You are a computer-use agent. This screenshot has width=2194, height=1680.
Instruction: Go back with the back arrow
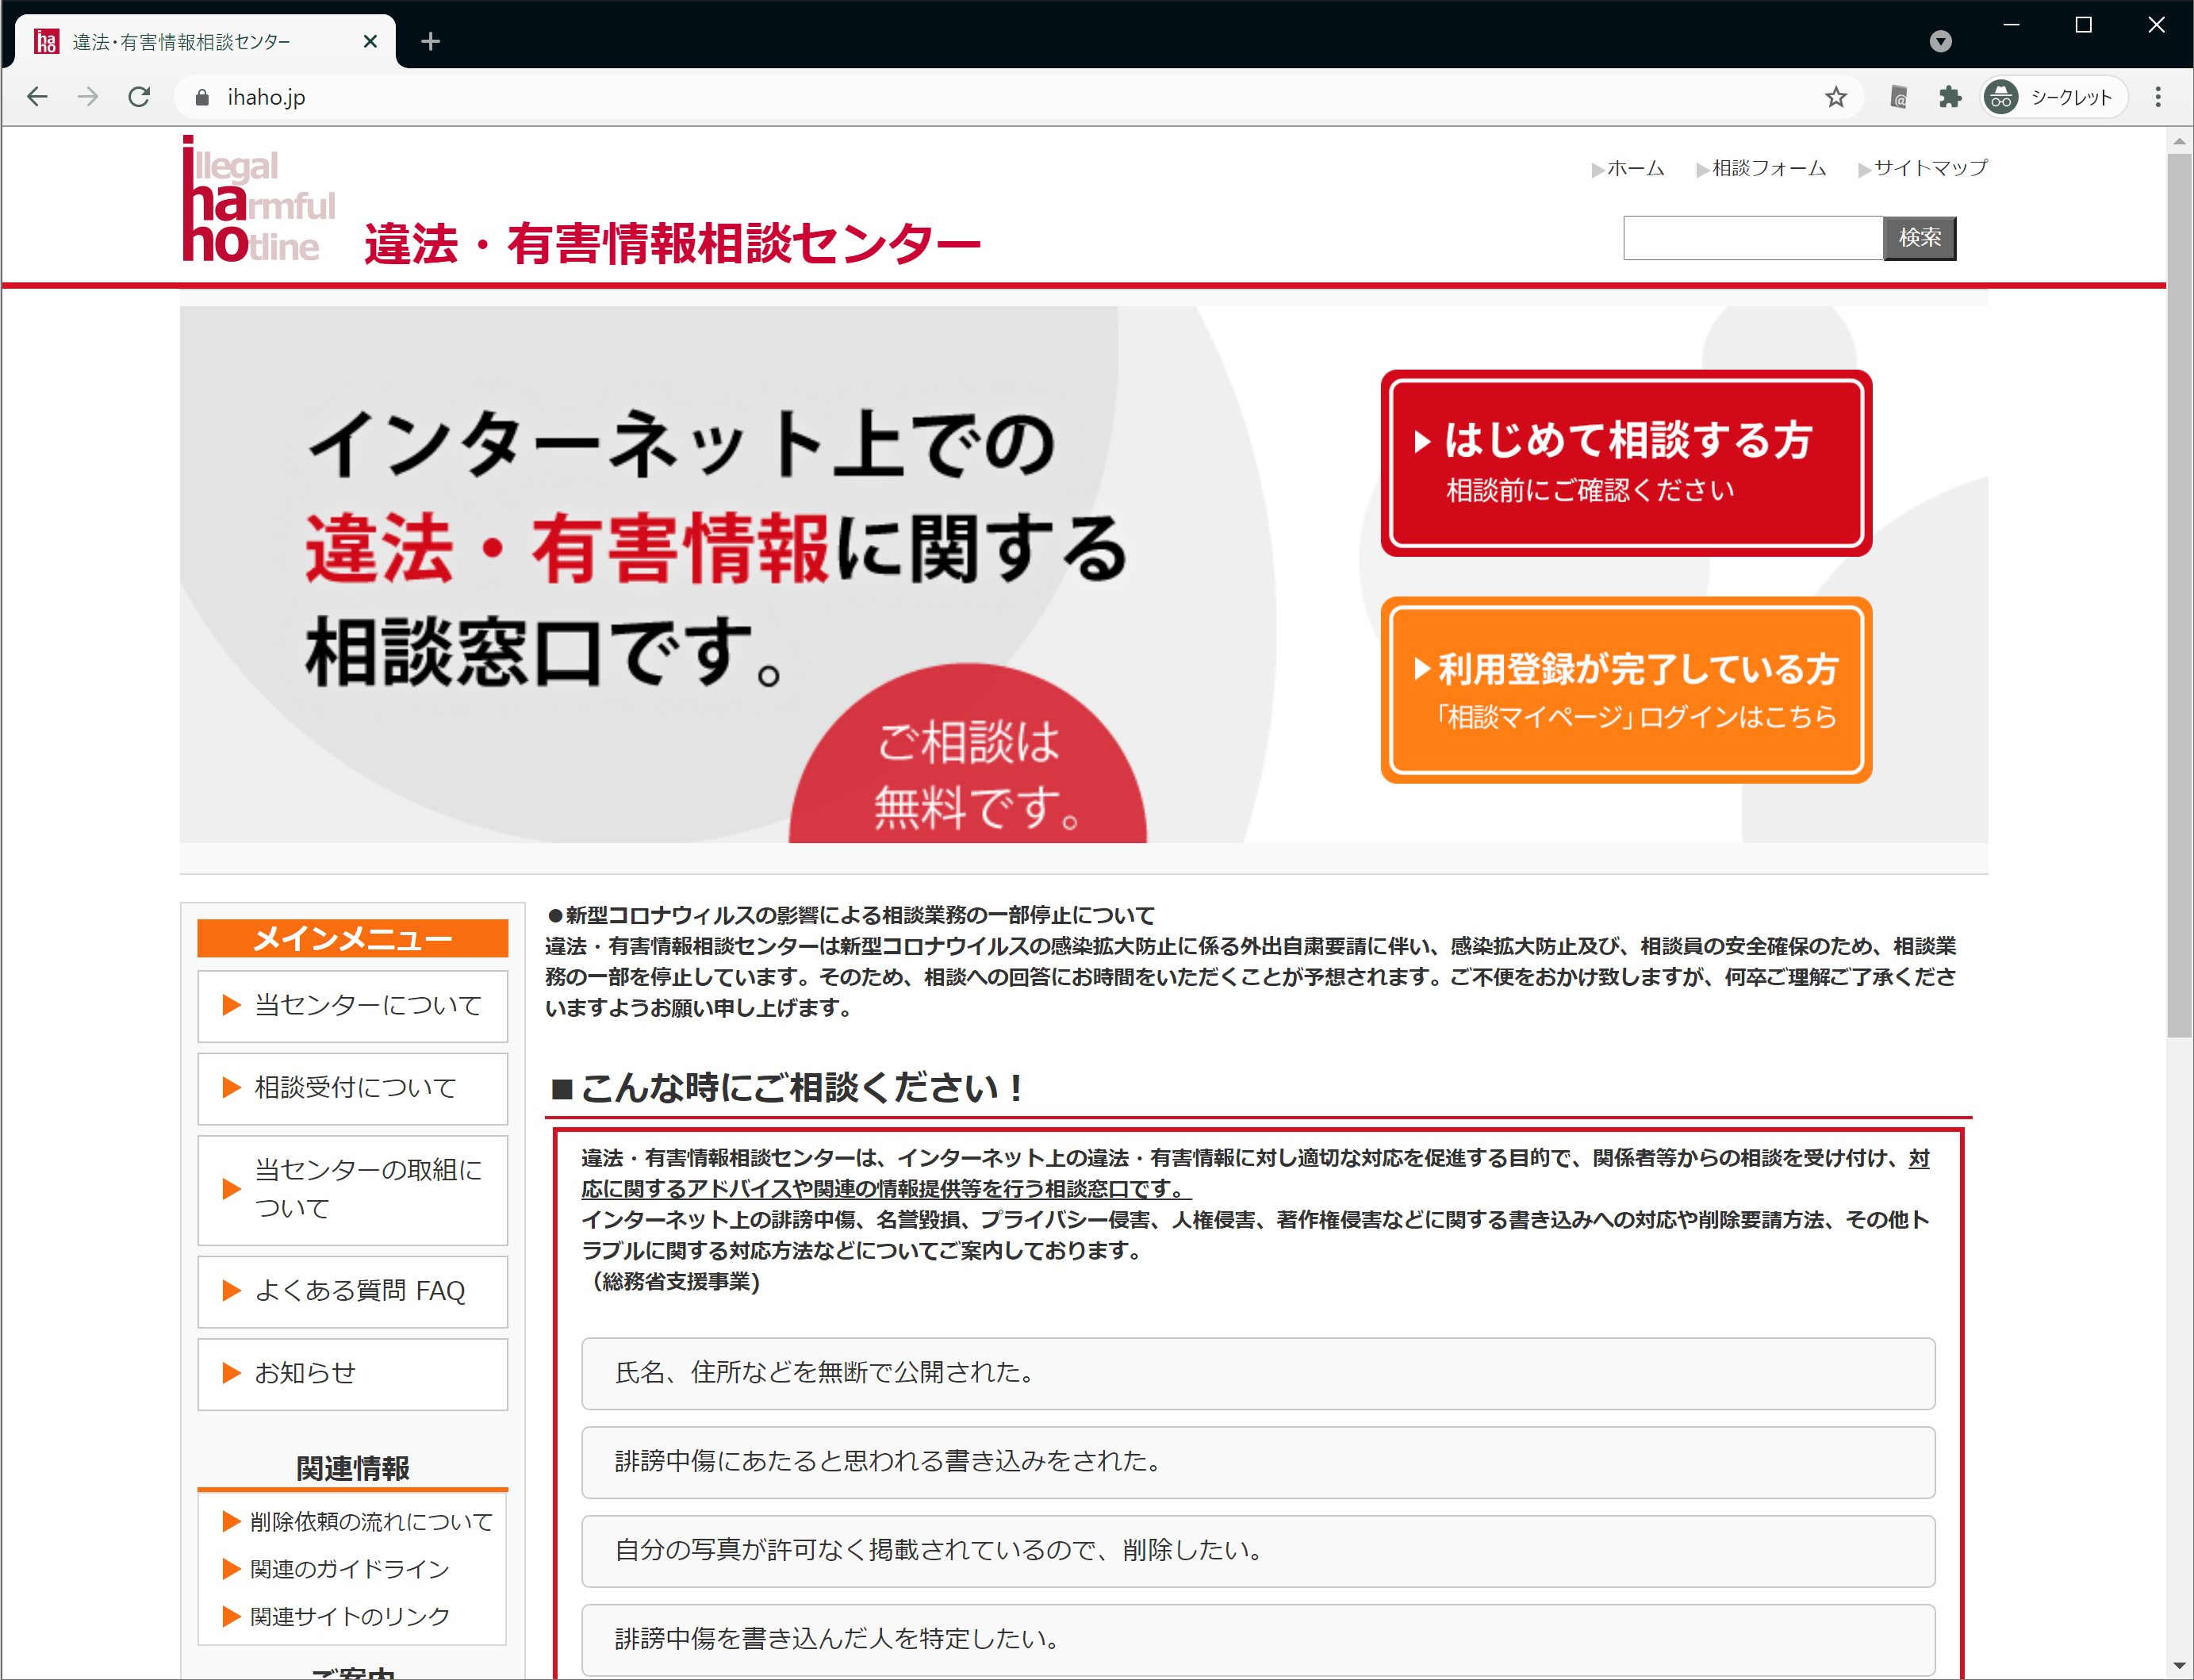pos(37,97)
